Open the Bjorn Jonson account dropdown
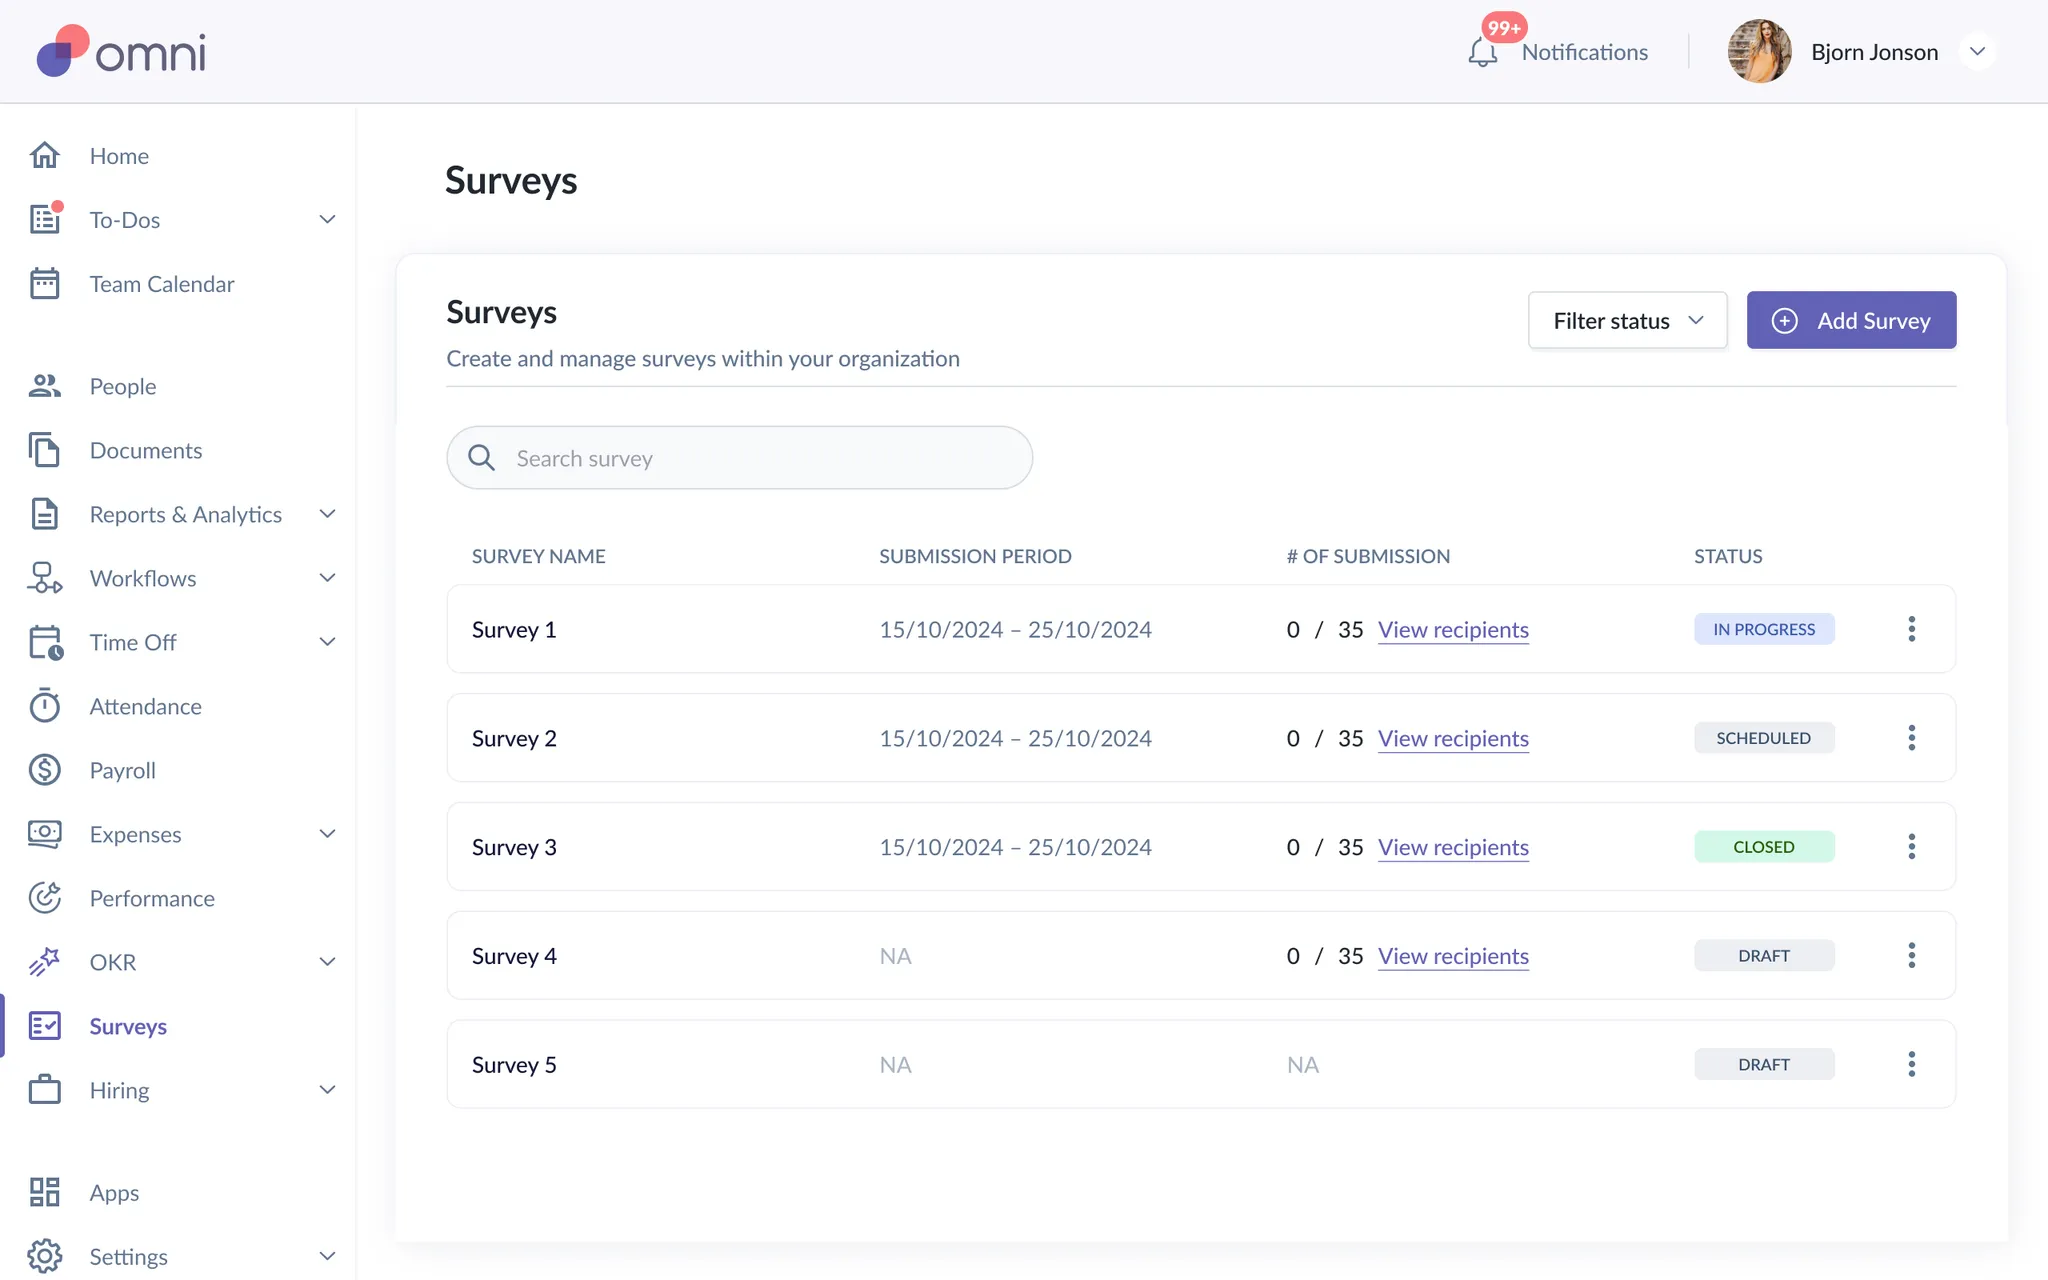Screen dimensions: 2048x1280 (1977, 52)
